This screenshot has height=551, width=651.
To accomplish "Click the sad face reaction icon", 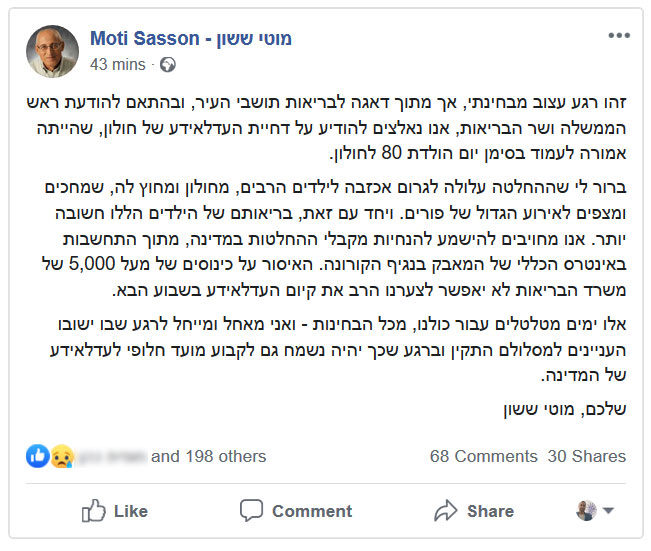I will click(x=61, y=456).
